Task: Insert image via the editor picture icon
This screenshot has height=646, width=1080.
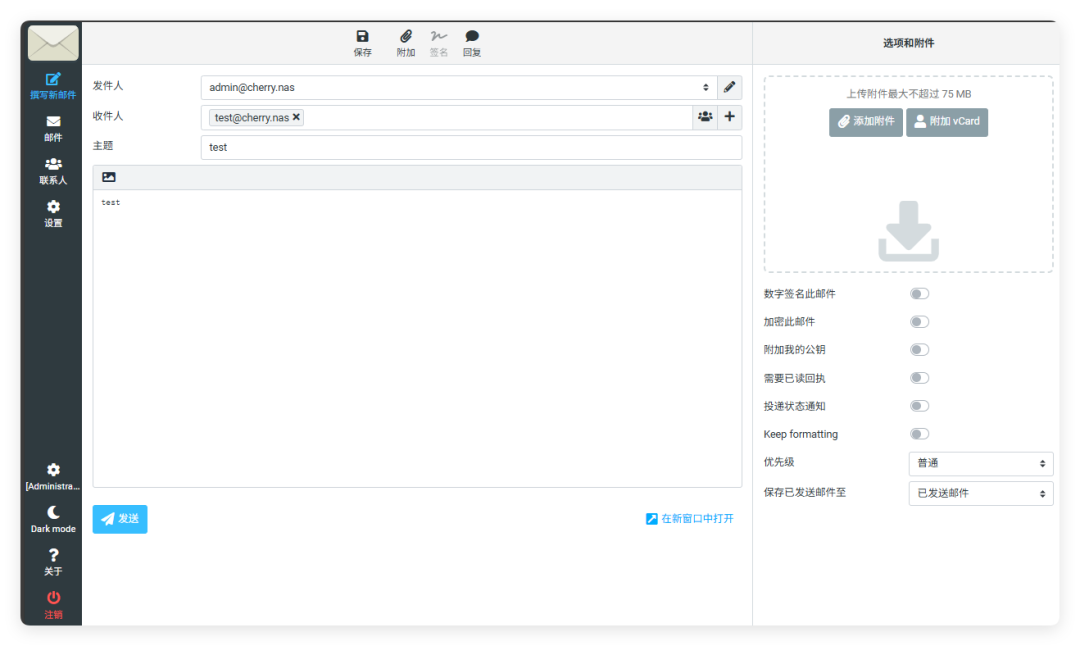Action: pos(109,177)
